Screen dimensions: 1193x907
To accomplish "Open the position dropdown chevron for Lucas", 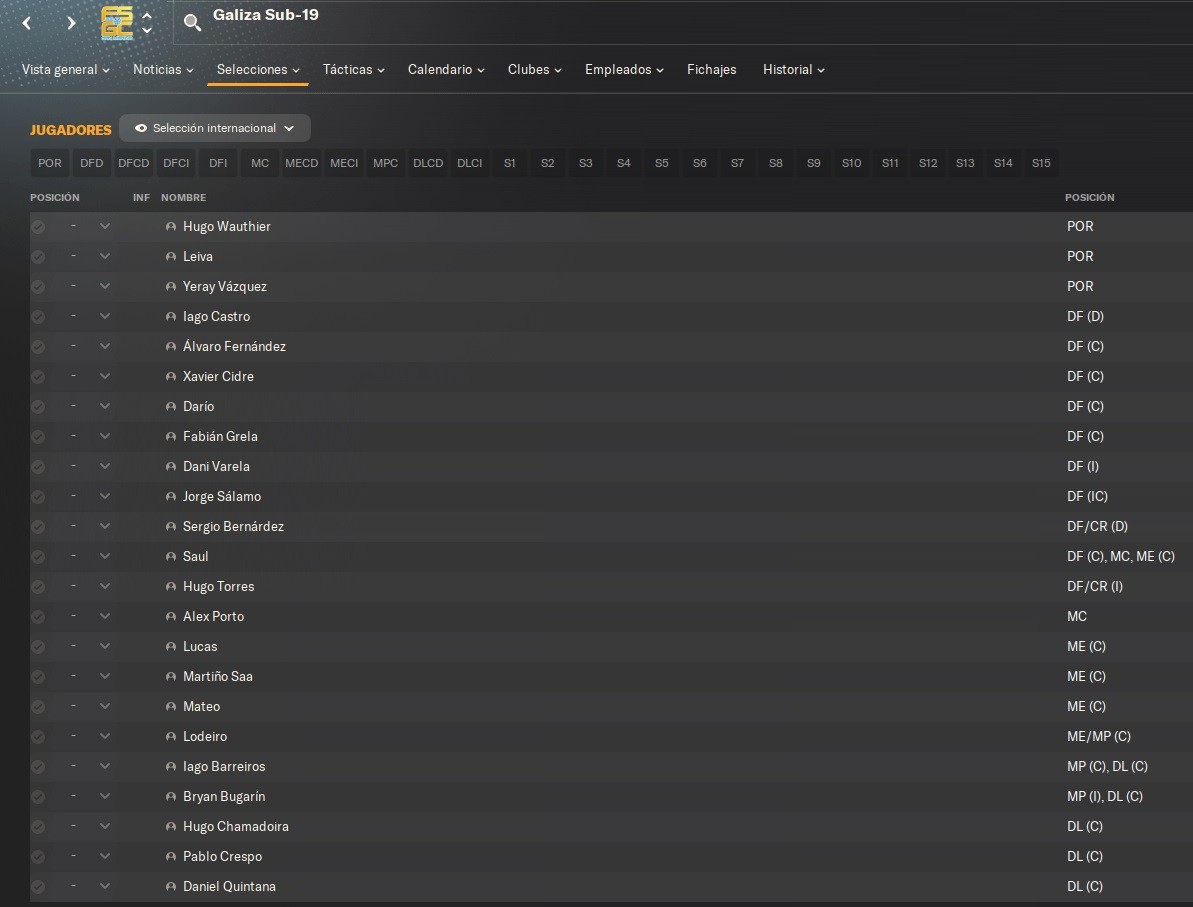I will (x=105, y=646).
